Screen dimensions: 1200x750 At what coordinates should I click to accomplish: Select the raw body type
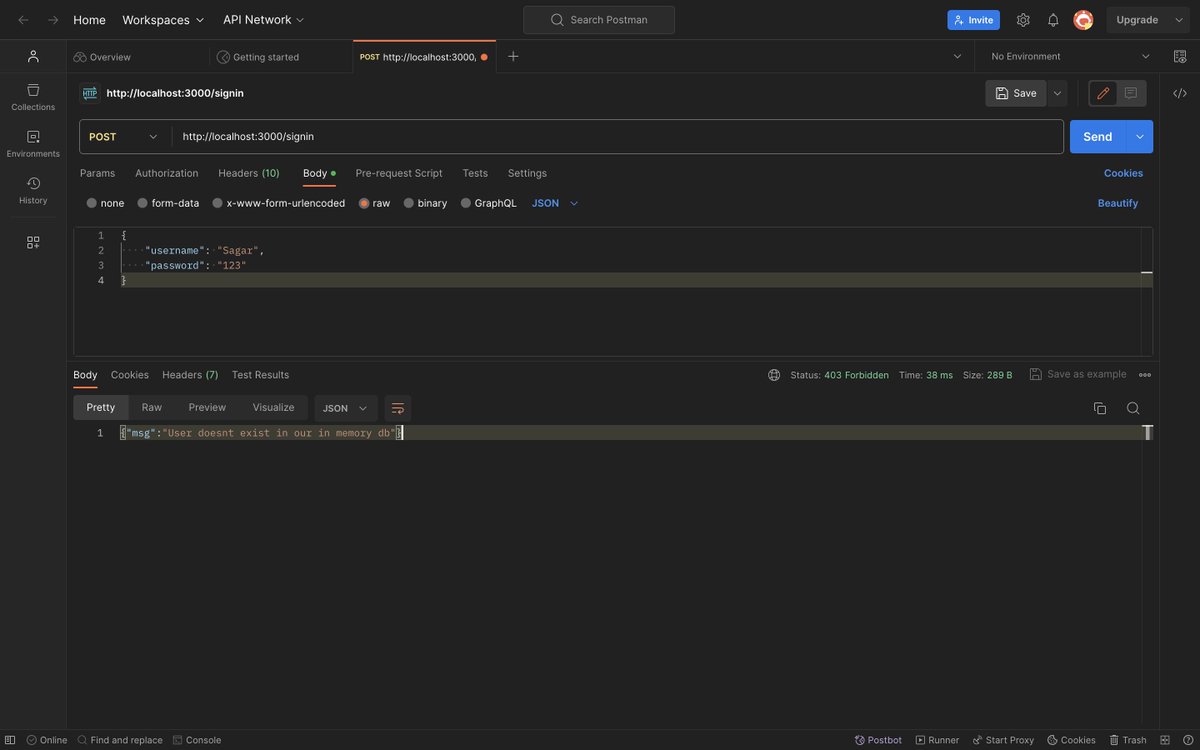tap(374, 203)
